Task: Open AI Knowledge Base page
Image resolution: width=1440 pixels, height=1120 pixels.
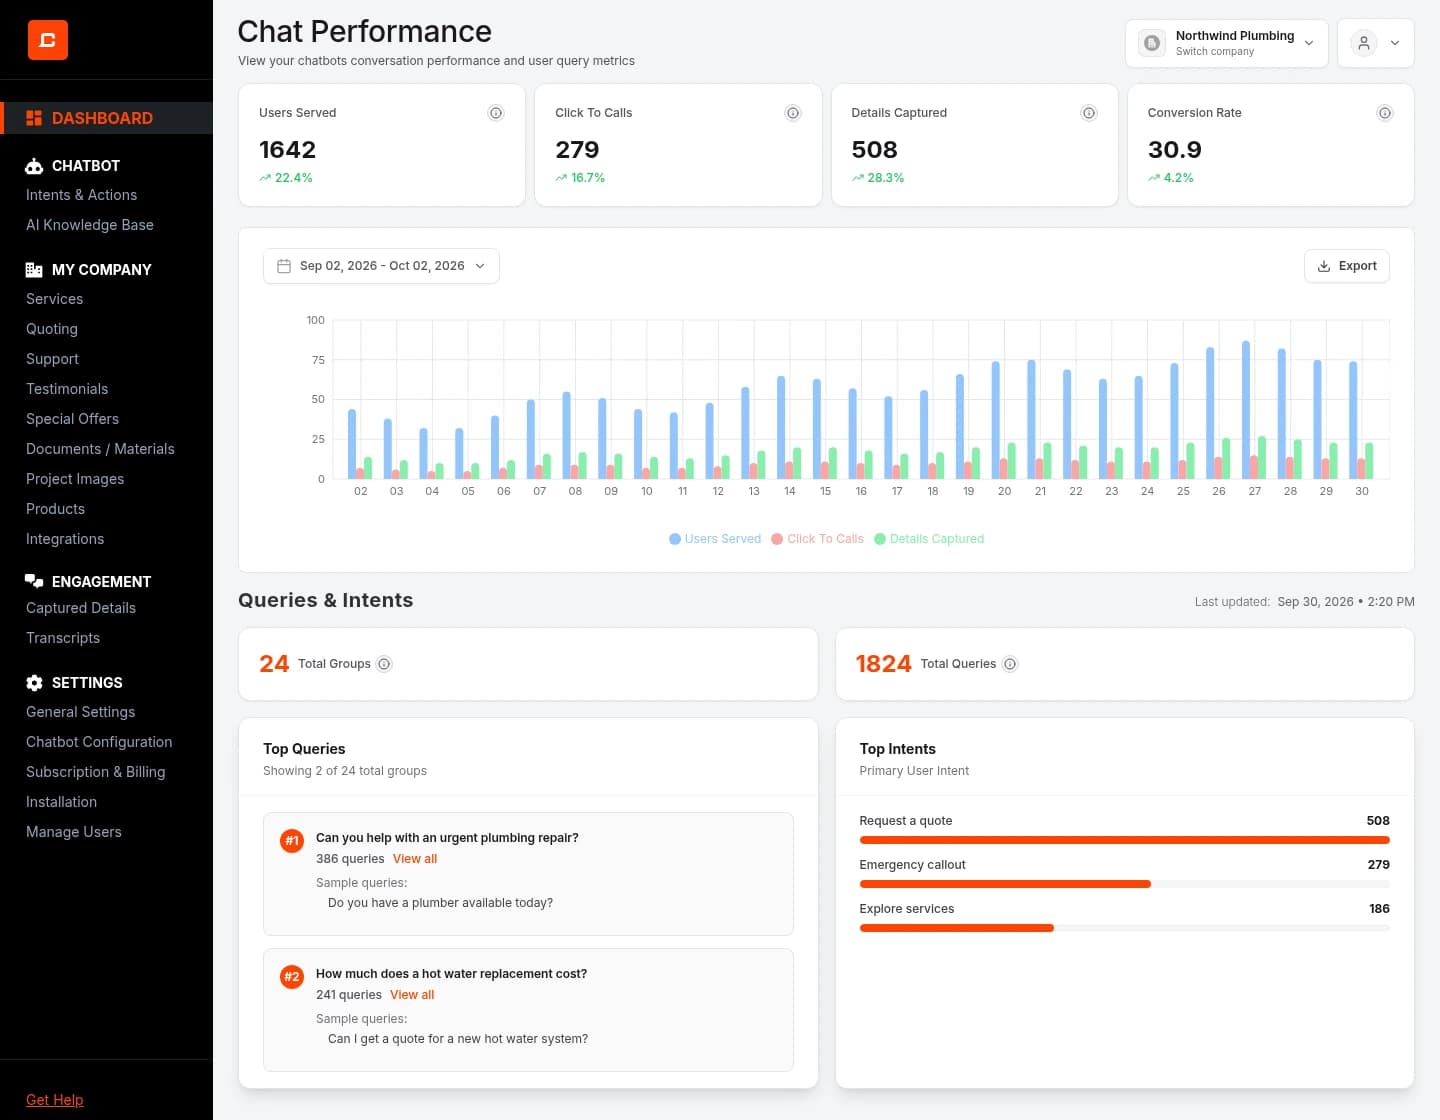Action: coord(90,225)
